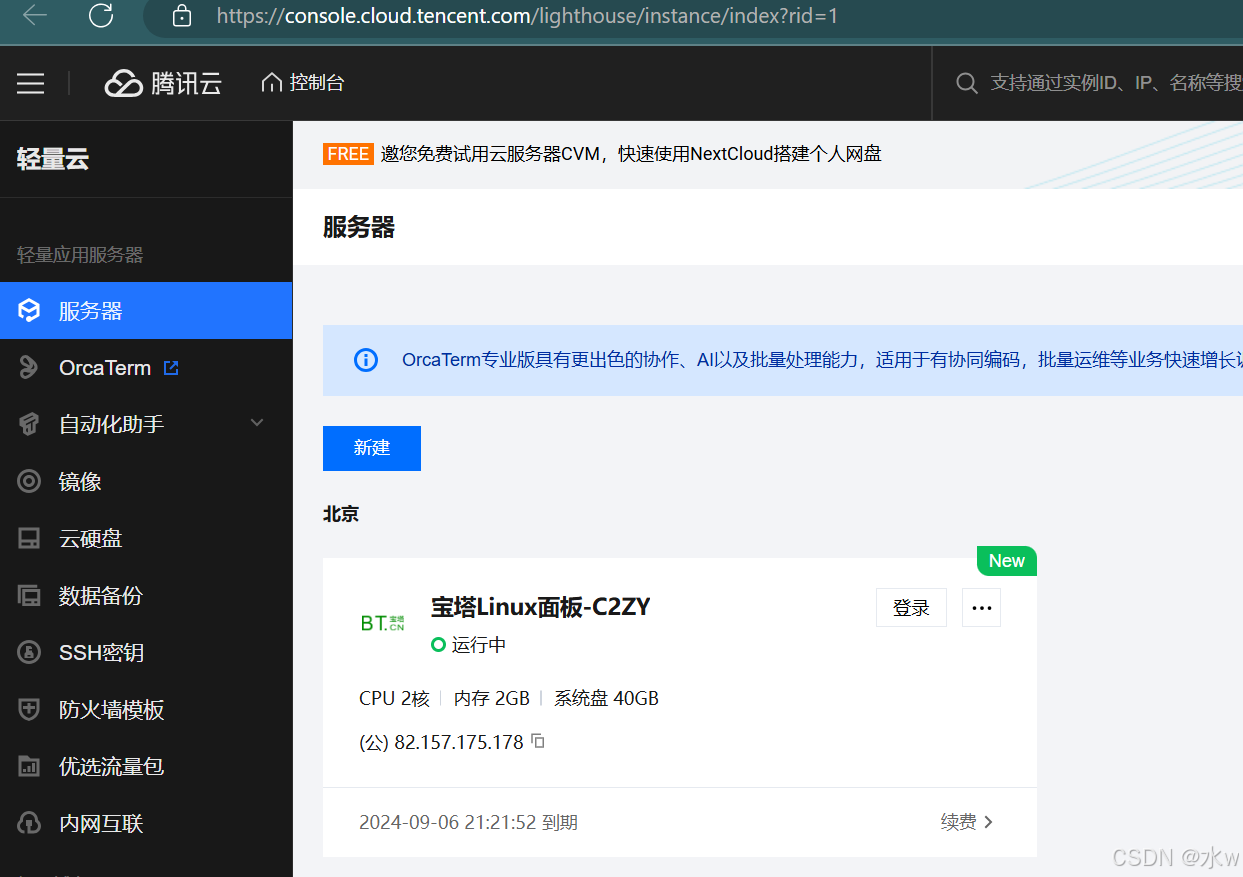Click the search magnifier icon
This screenshot has height=877, width=1243.
pyautogui.click(x=966, y=83)
